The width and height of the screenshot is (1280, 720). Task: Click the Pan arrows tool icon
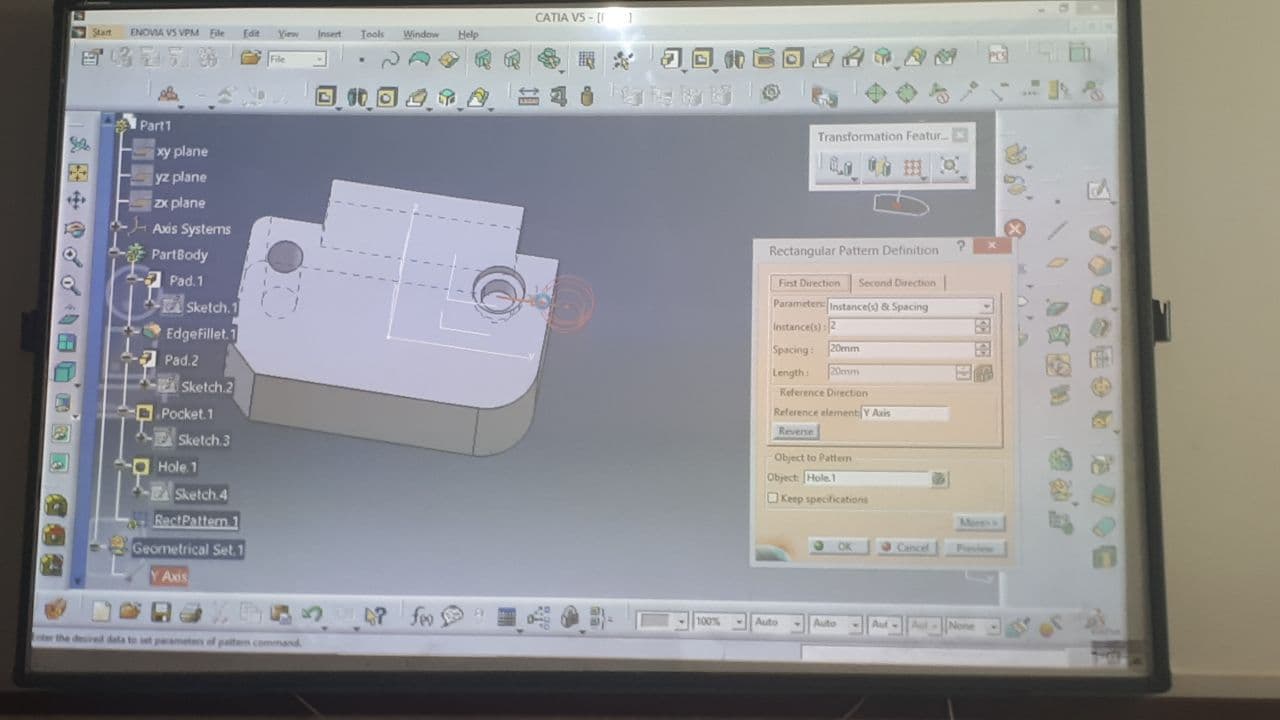coord(76,200)
